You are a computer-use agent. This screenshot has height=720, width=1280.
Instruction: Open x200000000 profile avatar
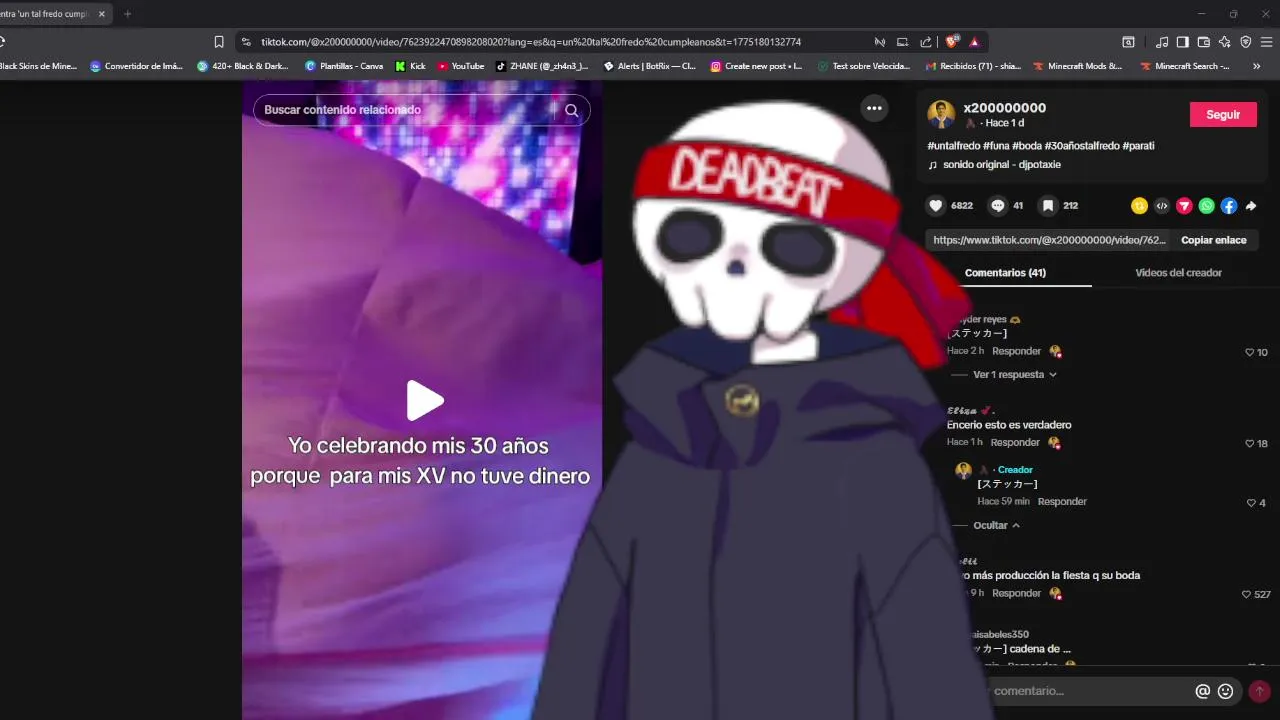pyautogui.click(x=941, y=114)
